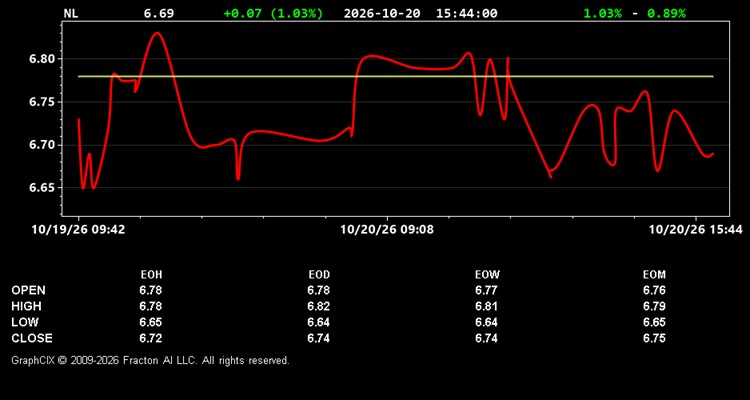Select the date 2026-10-20 in header
Screen dimensions: 750x400
tap(382, 13)
